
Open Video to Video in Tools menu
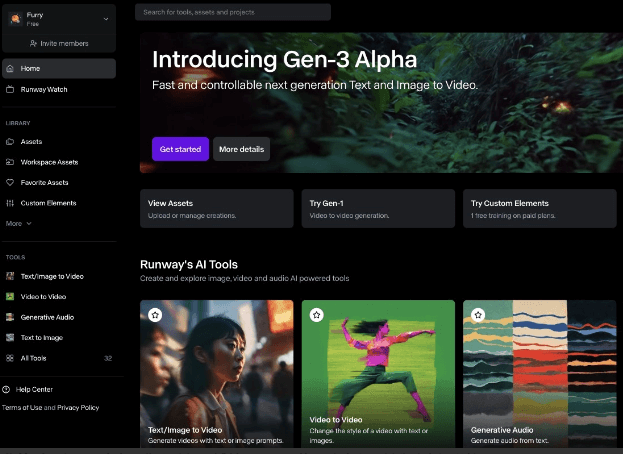tap(43, 296)
